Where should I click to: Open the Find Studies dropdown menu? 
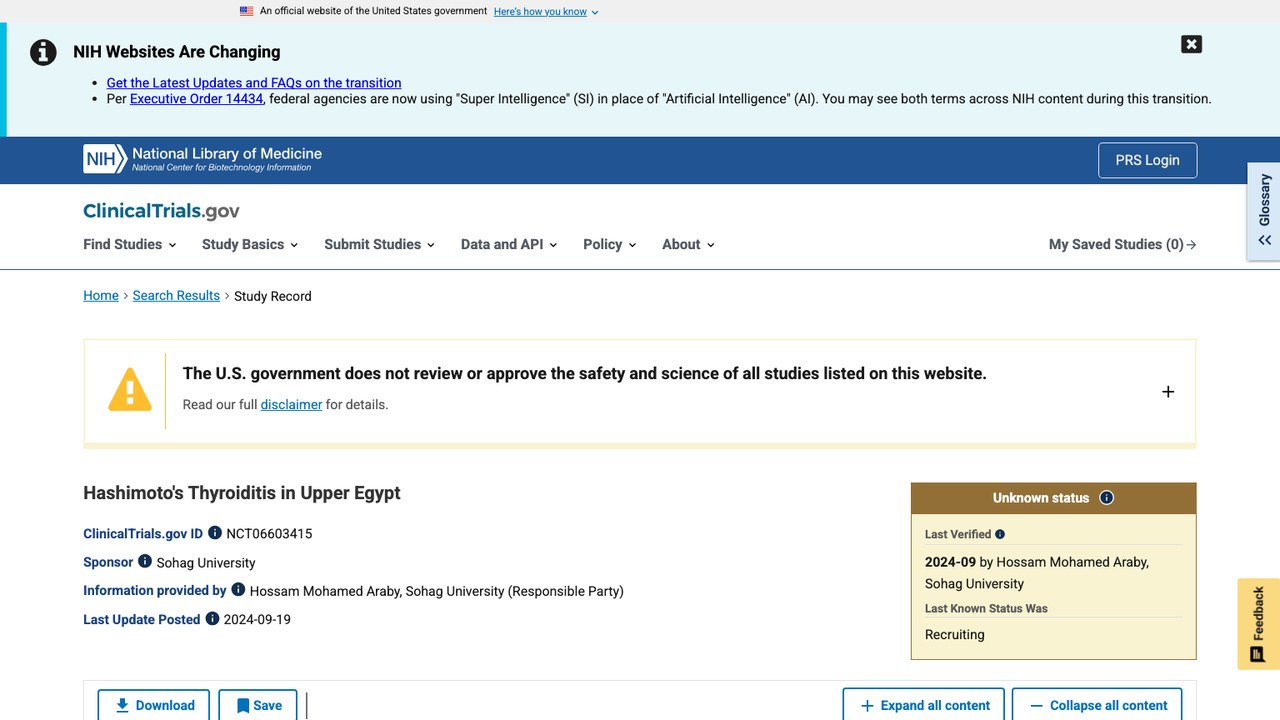130,244
